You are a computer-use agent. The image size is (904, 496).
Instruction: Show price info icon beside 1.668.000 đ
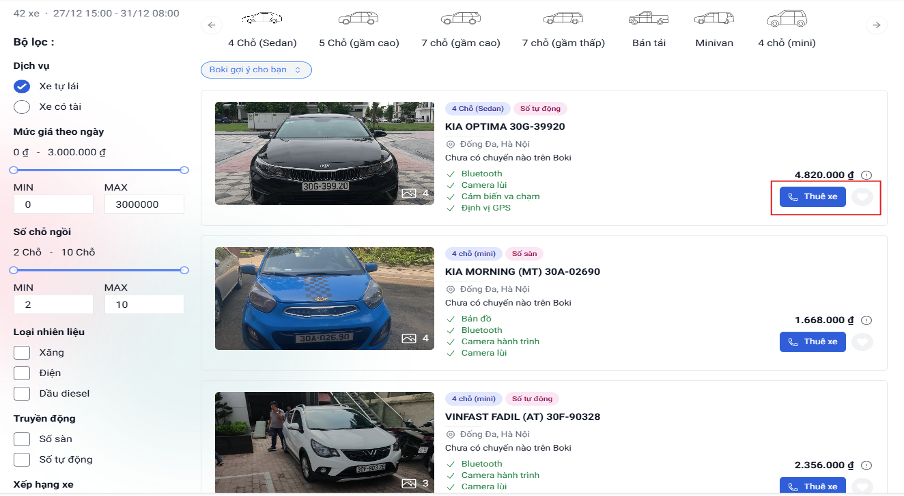pyautogui.click(x=867, y=321)
